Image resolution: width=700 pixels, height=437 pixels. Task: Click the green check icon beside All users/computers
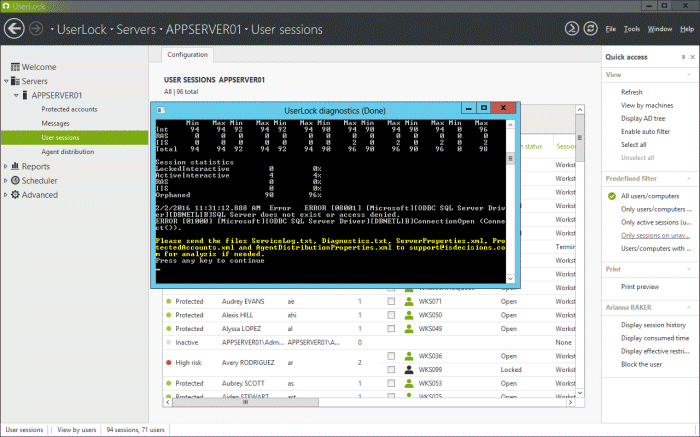(612, 196)
